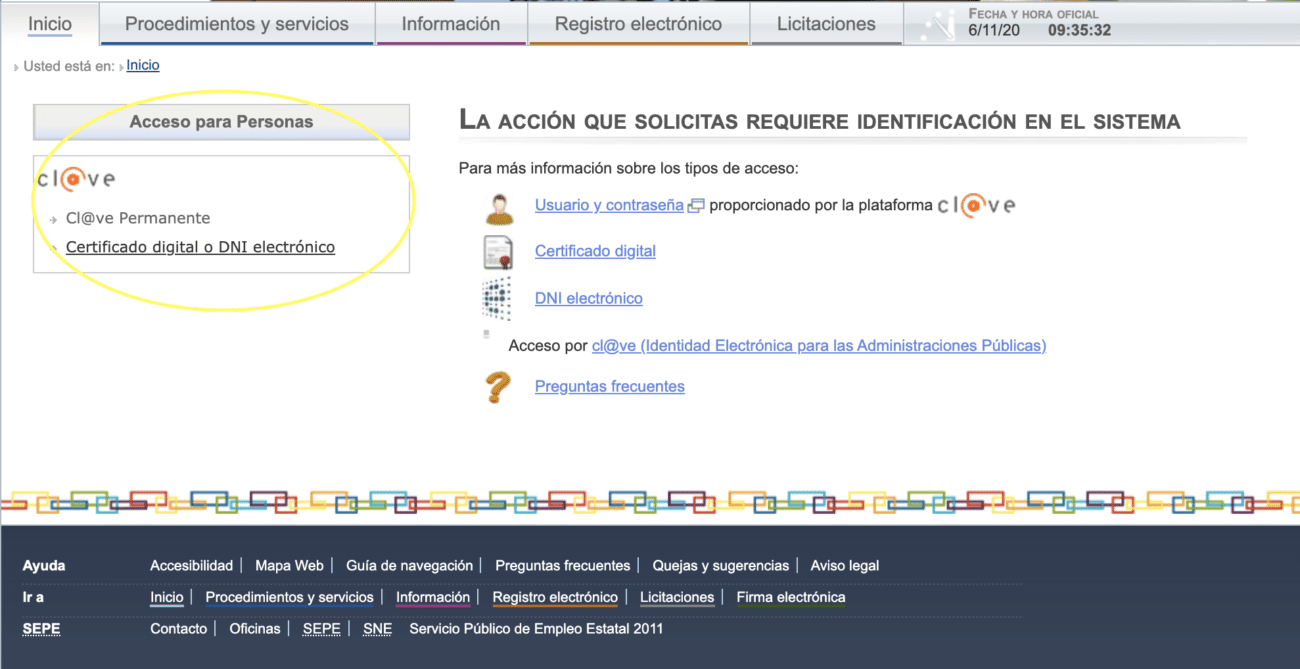
Task: Open Contacto in the SEPE footer row
Action: pos(178,629)
